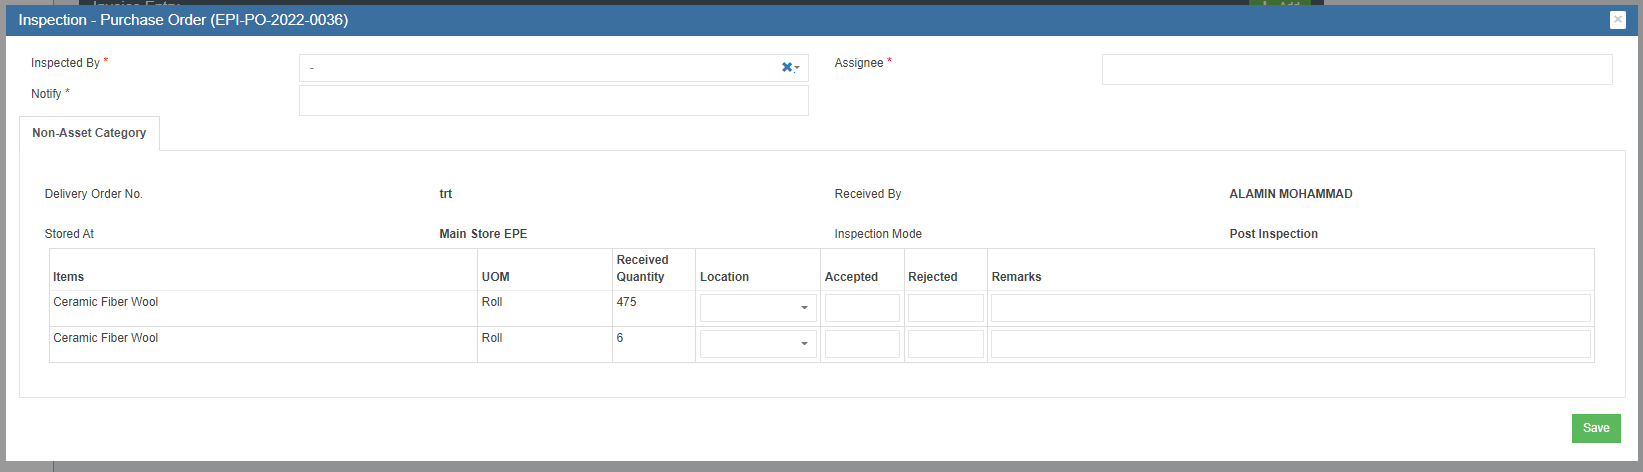The width and height of the screenshot is (1643, 472).
Task: Expand Location dropdown for the 475 quantity row
Action: (758, 308)
